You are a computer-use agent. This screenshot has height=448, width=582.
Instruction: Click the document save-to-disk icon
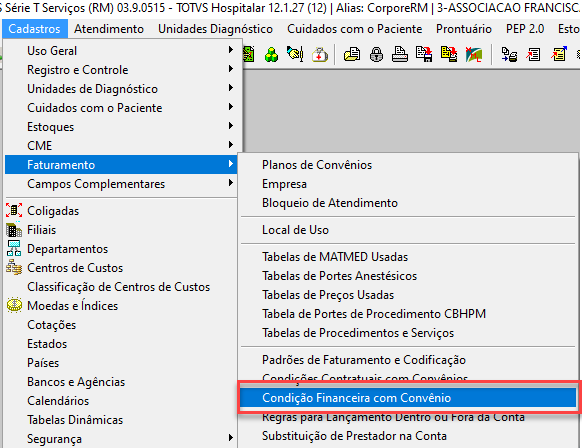click(x=424, y=55)
